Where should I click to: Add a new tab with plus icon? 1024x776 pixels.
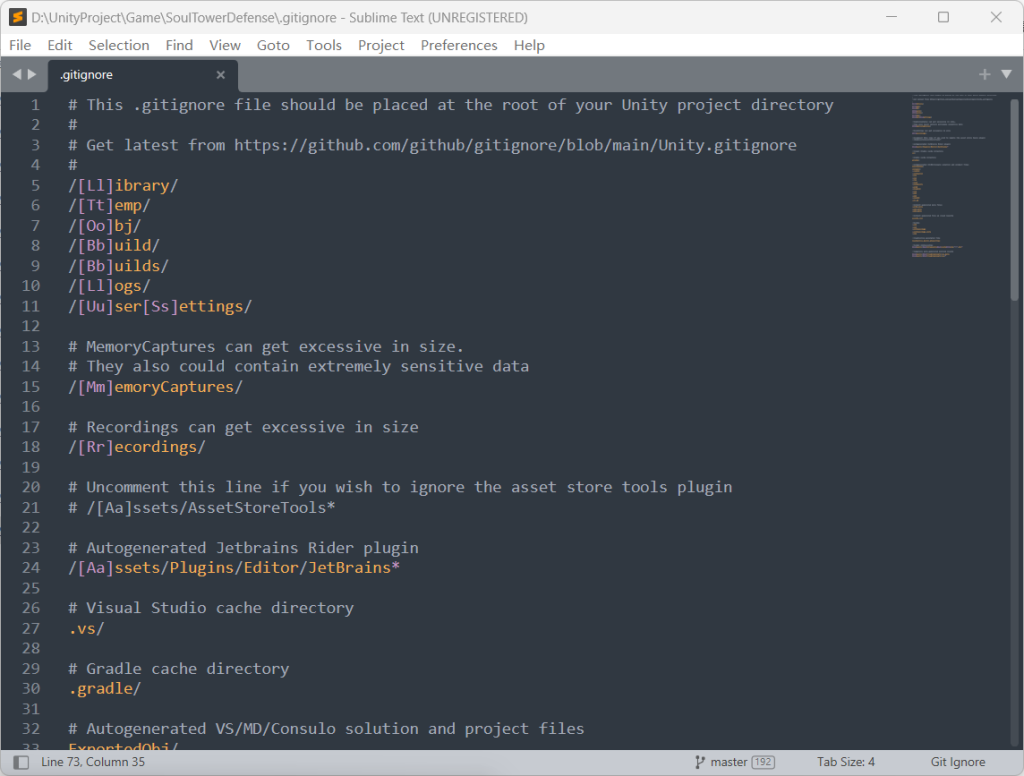tap(984, 74)
